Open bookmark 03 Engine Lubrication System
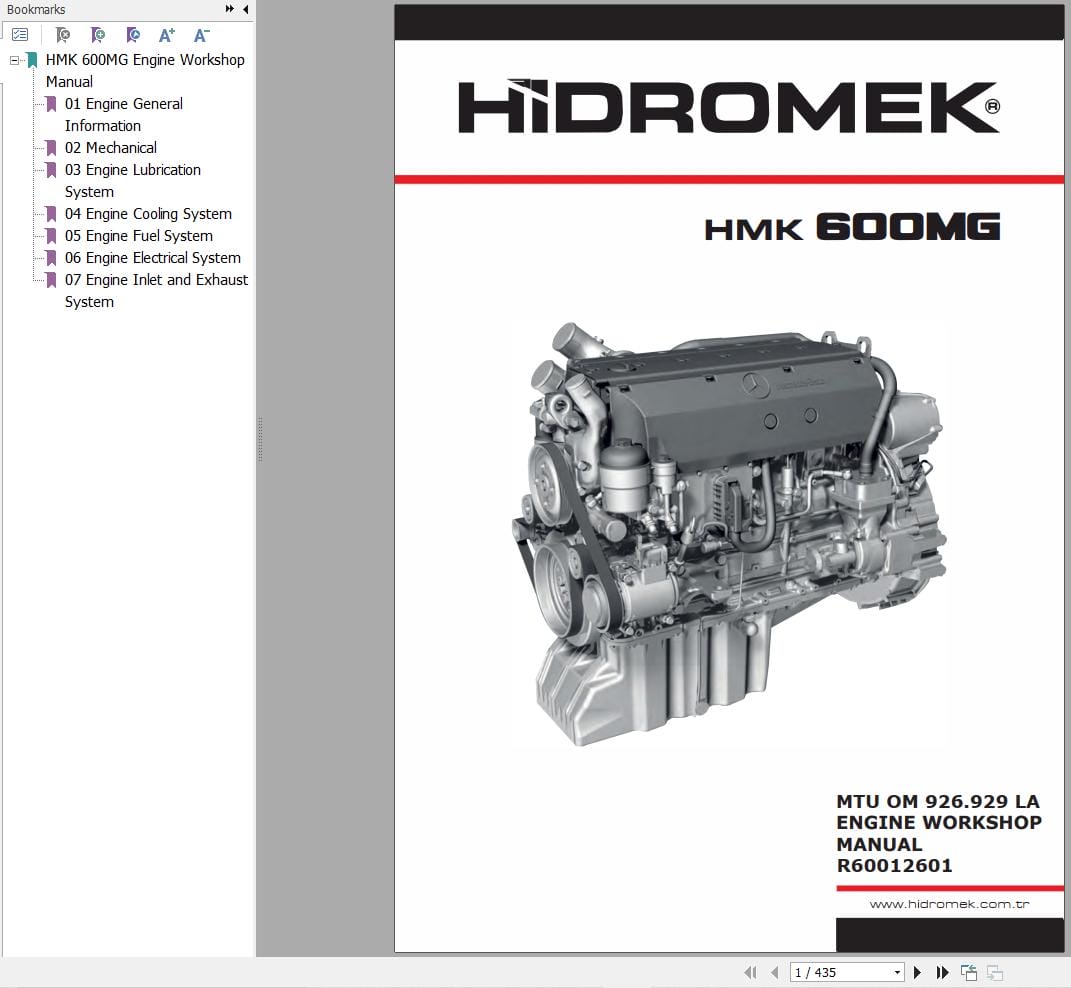This screenshot has width=1071, height=988. (133, 180)
